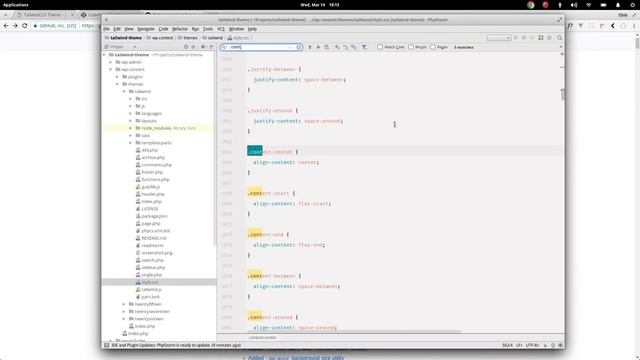The width and height of the screenshot is (640, 360).
Task: Open the search history magnifier dropdown
Action: click(x=224, y=47)
